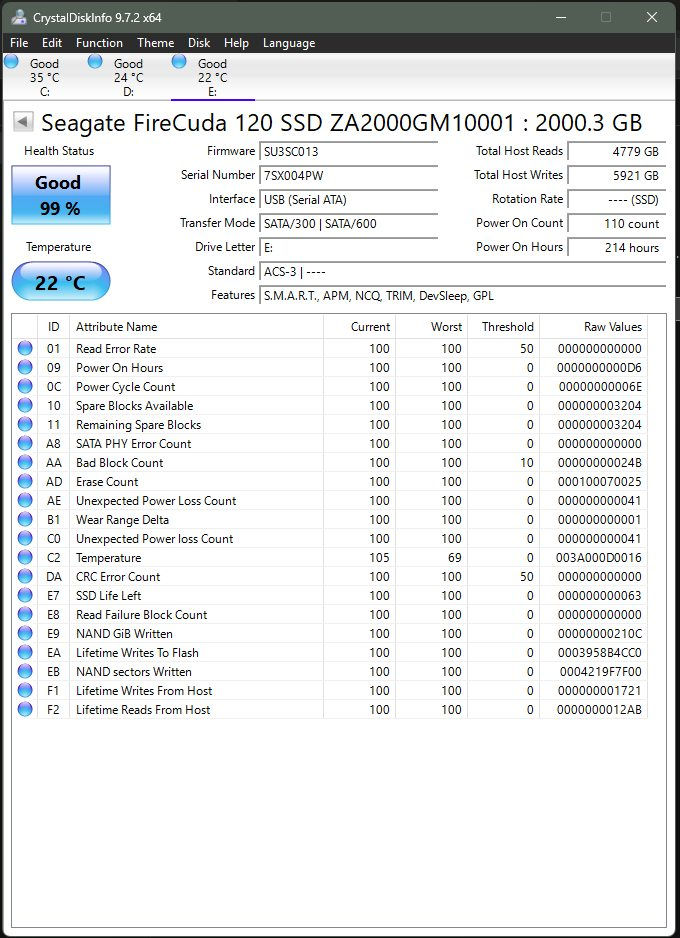
Task: Open the Language menu
Action: coord(289,43)
